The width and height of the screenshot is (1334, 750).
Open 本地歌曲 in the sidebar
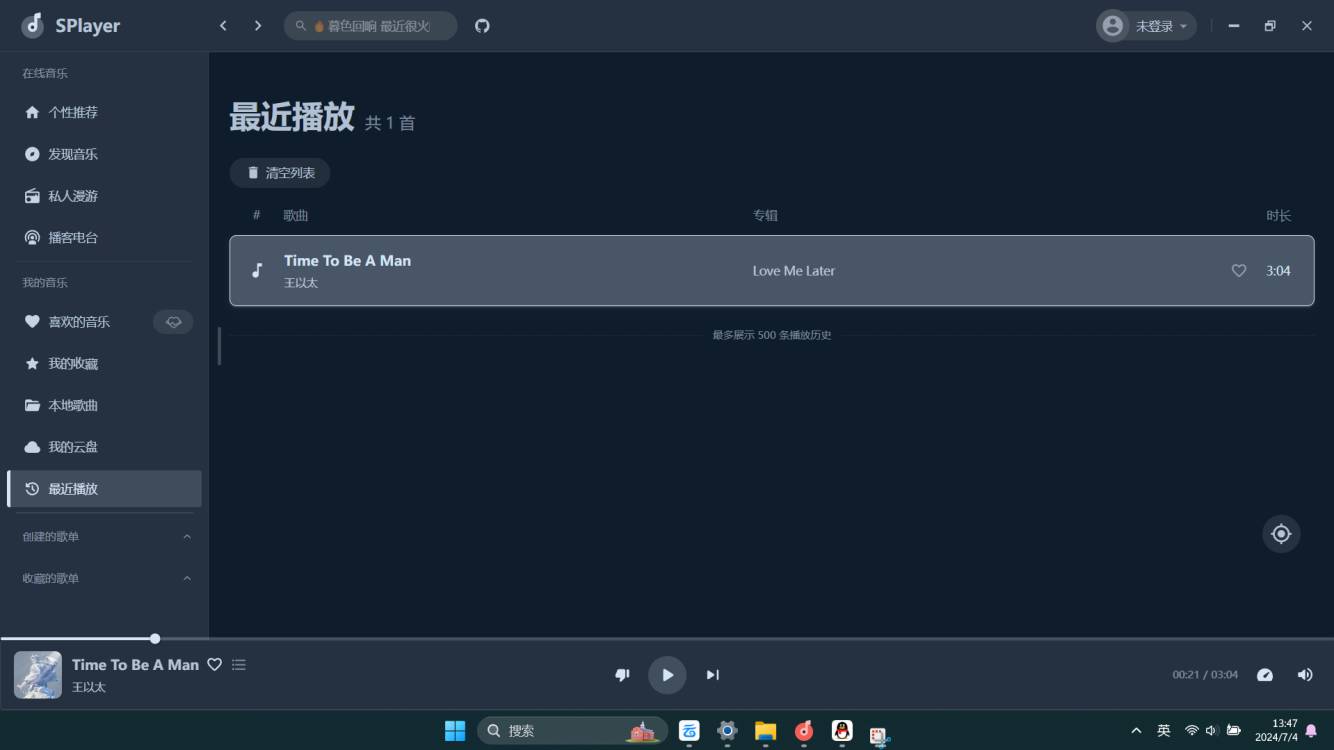[73, 405]
